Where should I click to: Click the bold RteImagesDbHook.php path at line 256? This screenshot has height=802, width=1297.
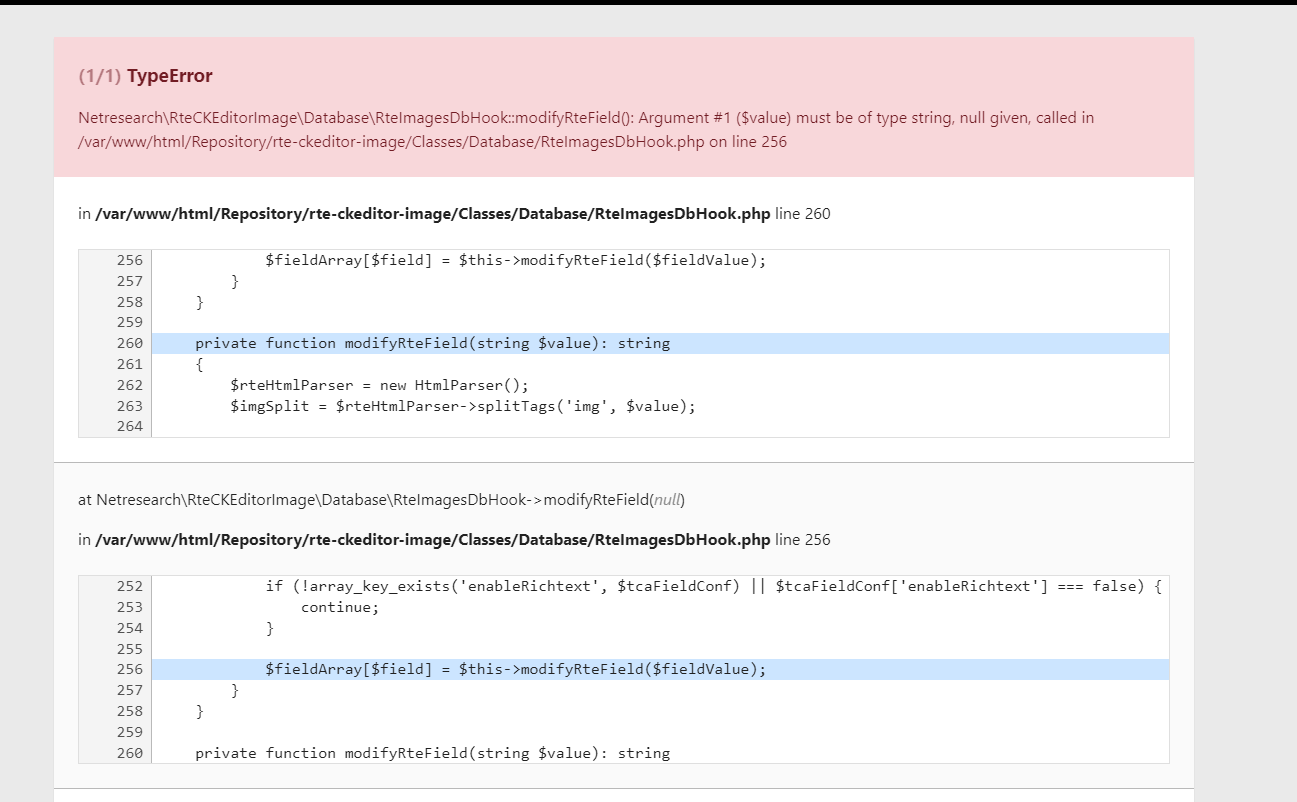coord(432,539)
